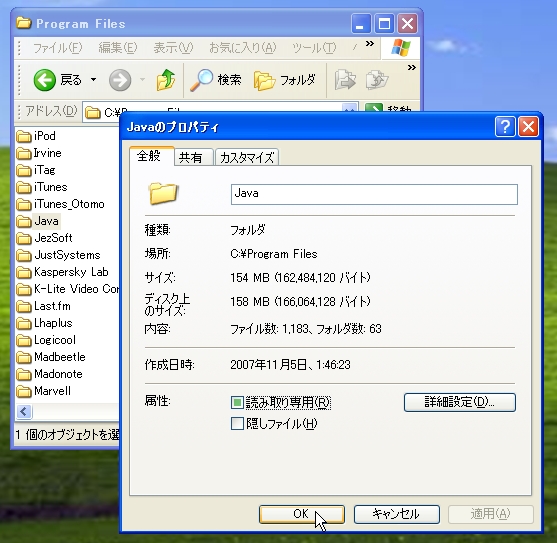This screenshot has height=543, width=557.
Task: Click the Madbeetle folder icon
Action: (x=24, y=357)
